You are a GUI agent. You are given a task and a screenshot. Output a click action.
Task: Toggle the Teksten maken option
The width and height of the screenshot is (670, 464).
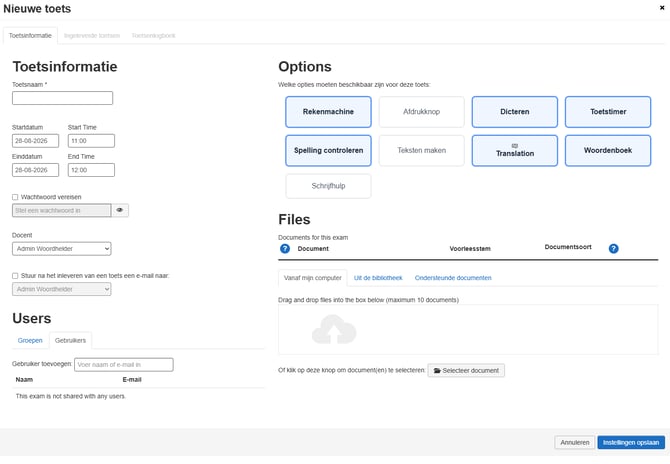click(421, 150)
